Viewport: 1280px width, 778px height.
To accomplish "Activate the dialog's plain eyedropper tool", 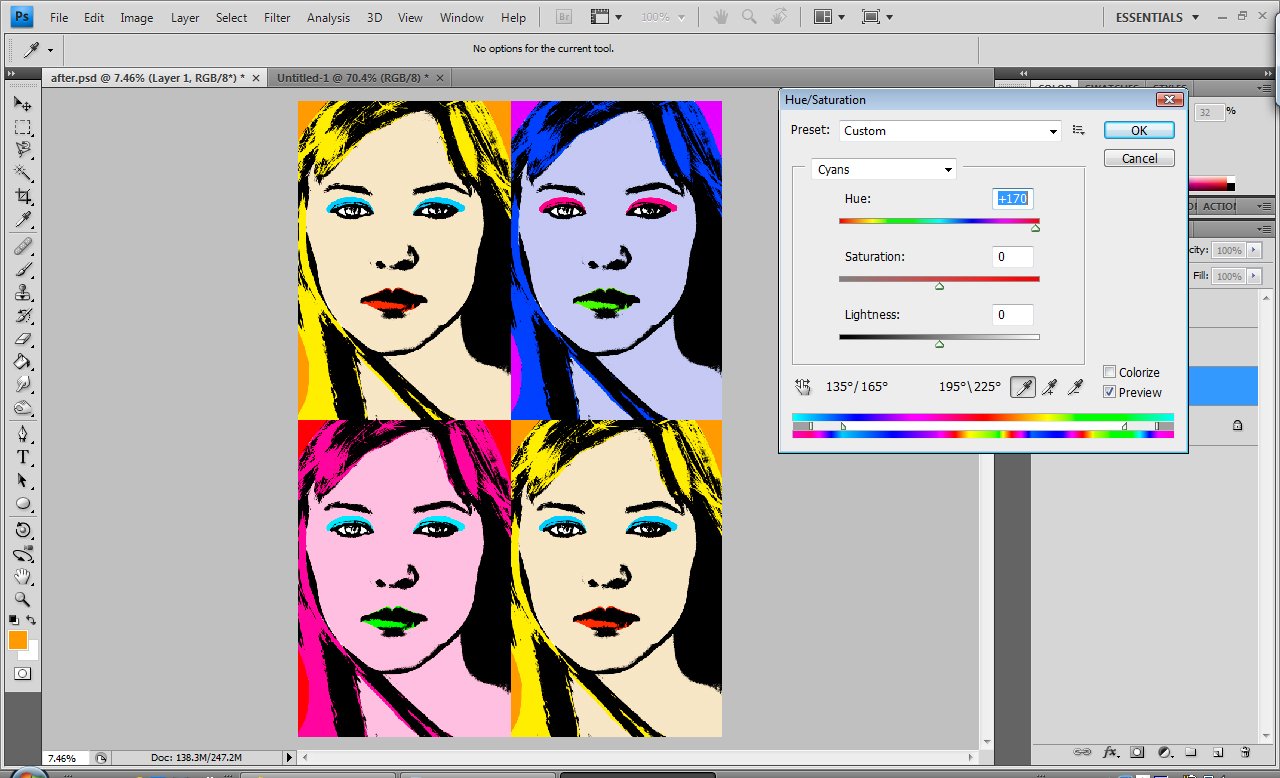I will click(1022, 387).
